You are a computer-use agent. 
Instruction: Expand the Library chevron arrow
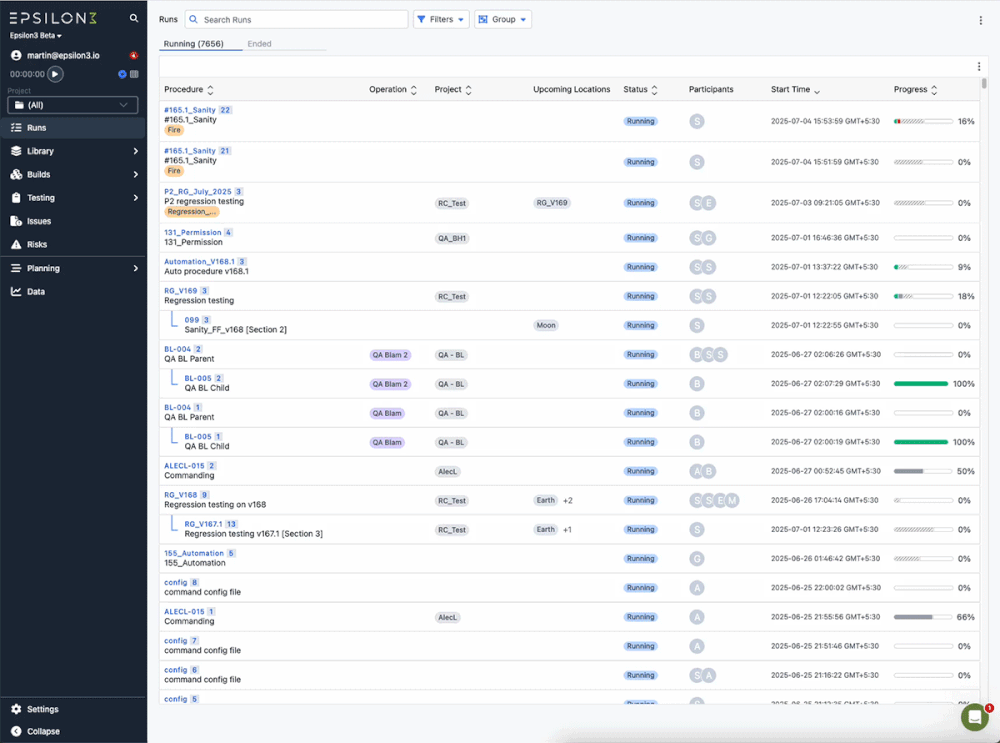pyautogui.click(x=135, y=151)
